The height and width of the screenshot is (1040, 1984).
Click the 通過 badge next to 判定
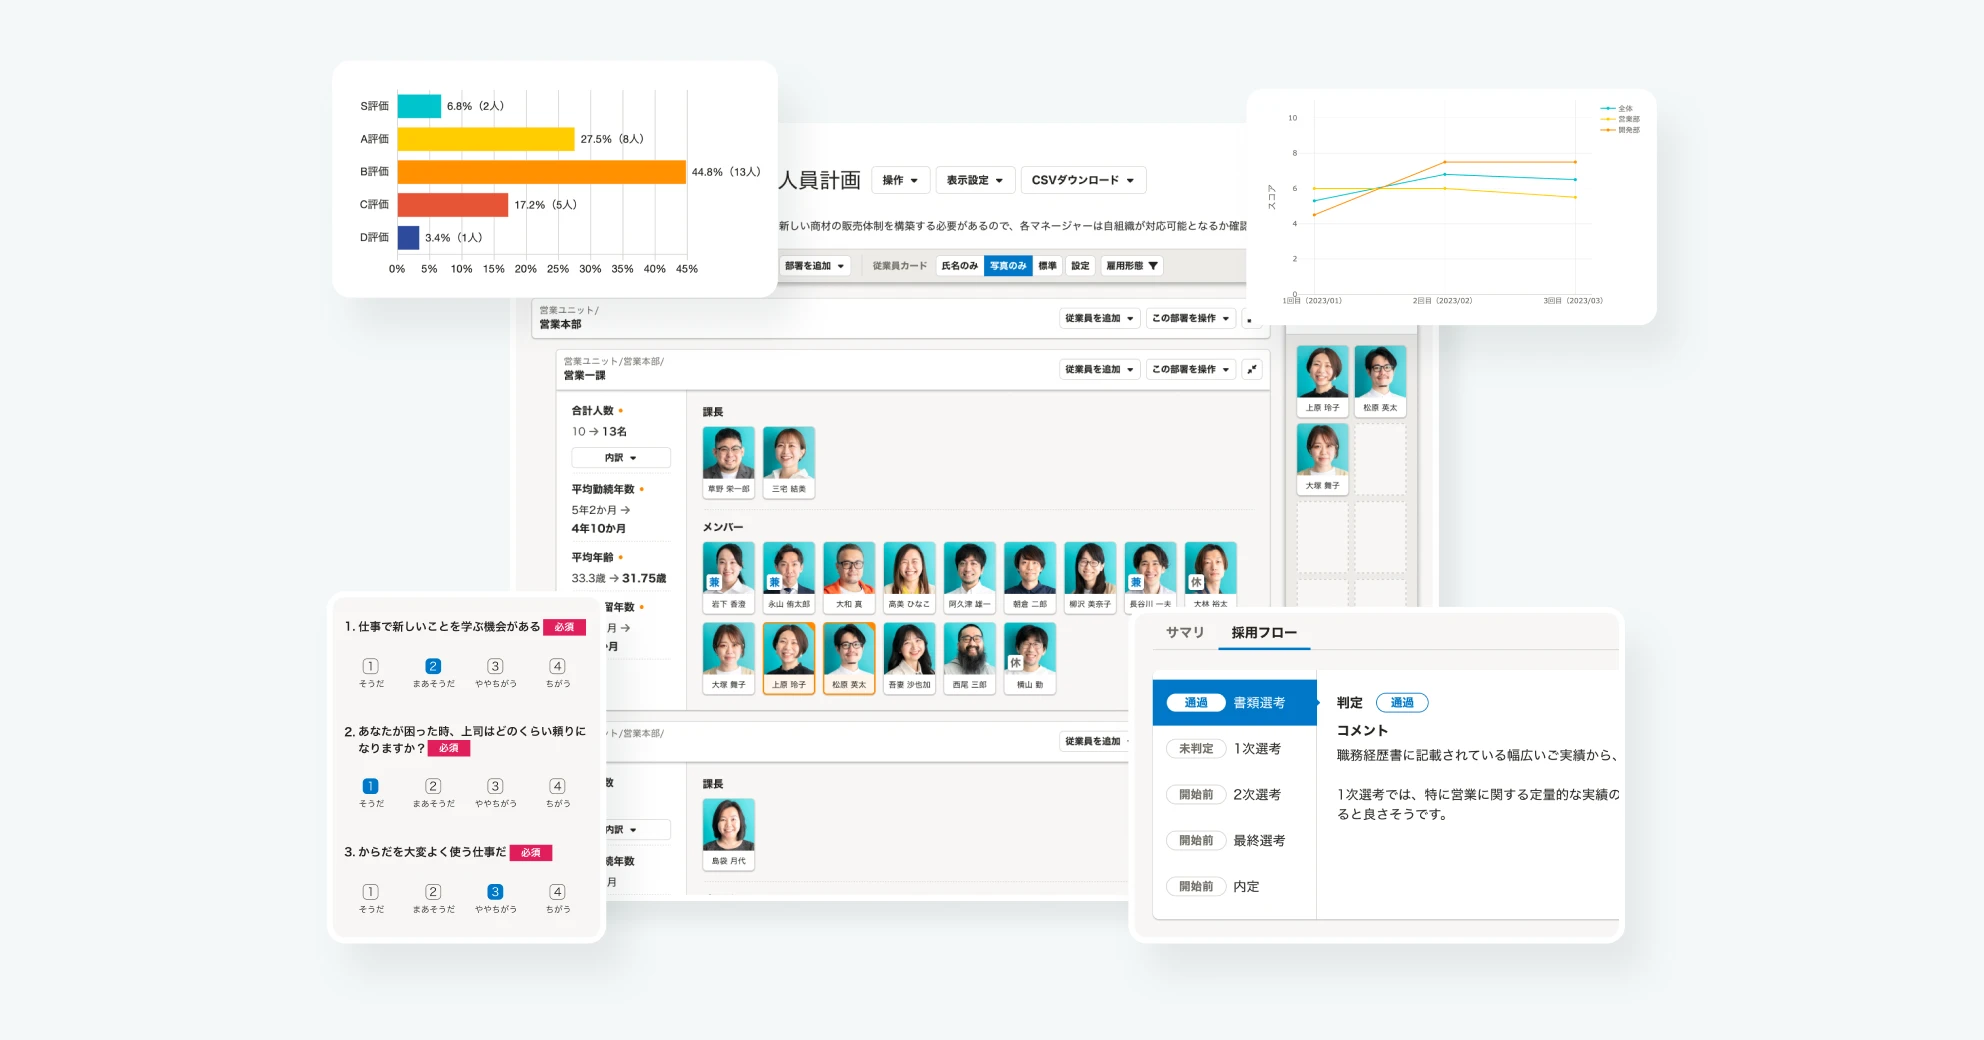[1402, 703]
